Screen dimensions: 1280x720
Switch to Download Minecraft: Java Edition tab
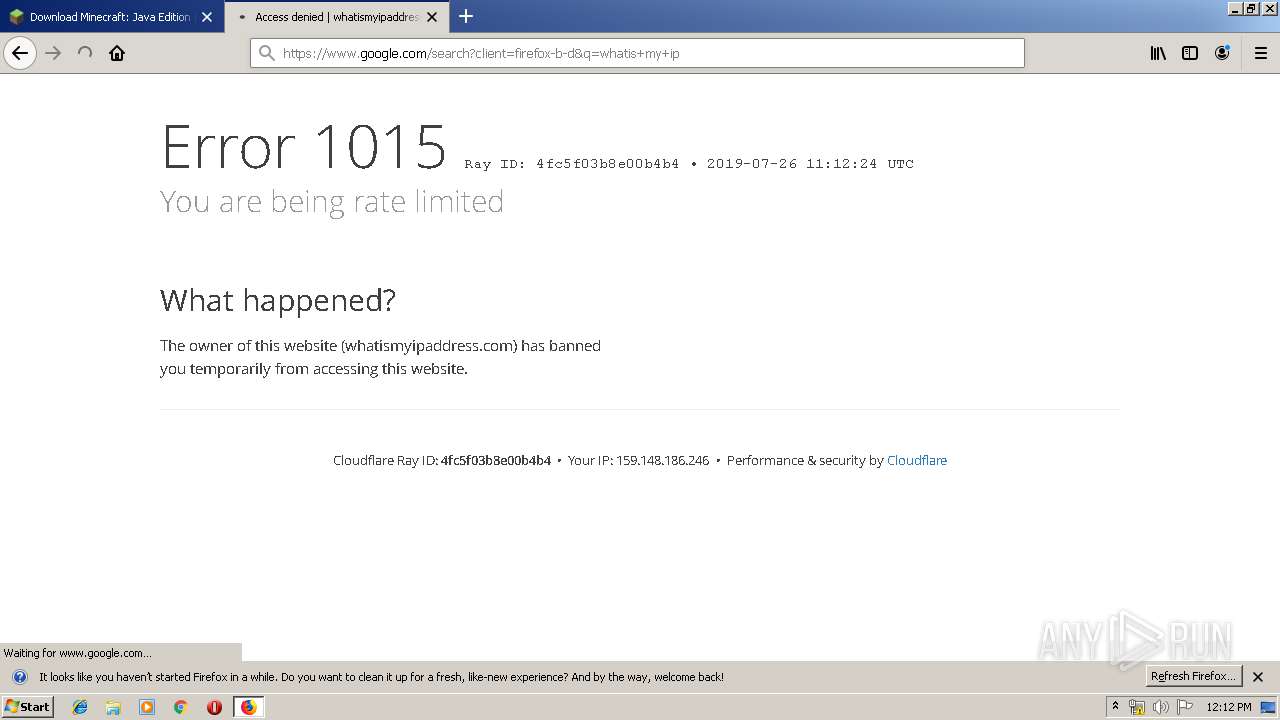(112, 17)
